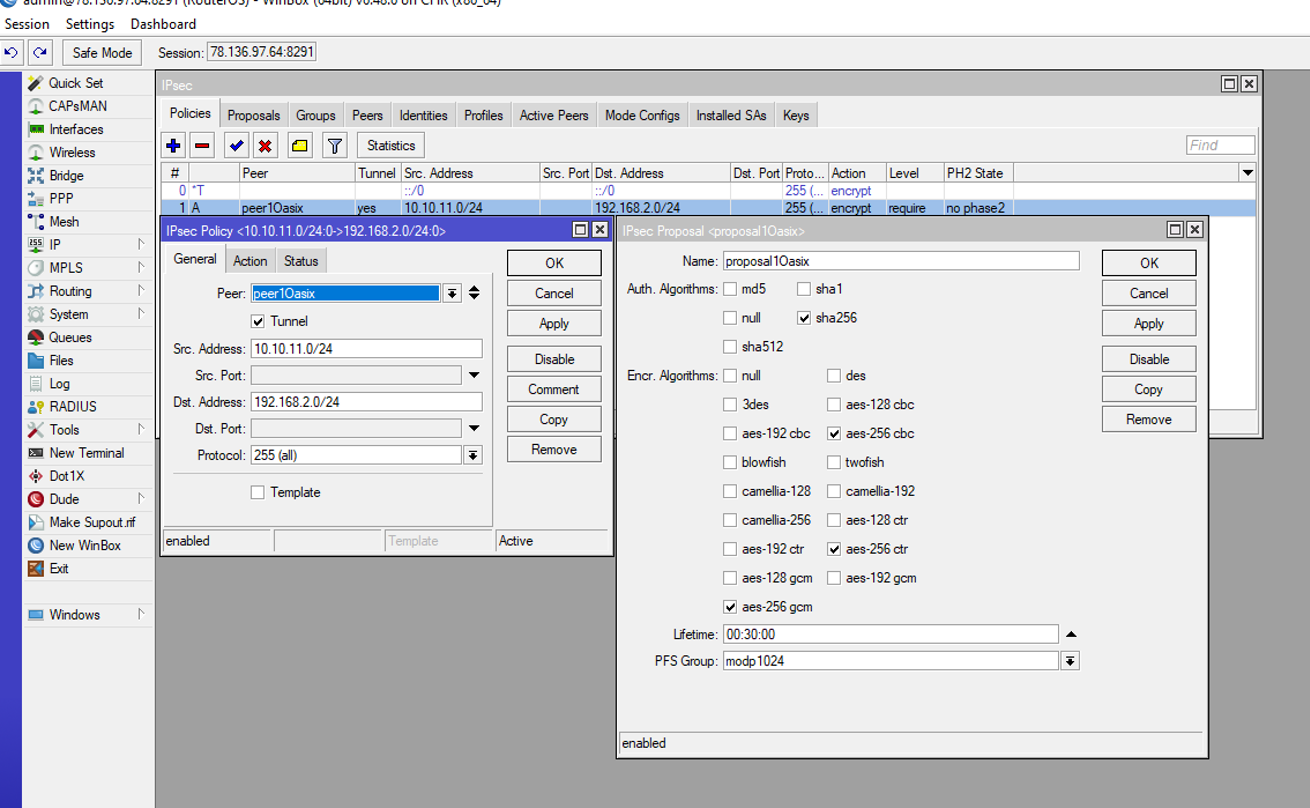Click the Statistics button
Viewport: 1310px width, 808px height.
(391, 145)
